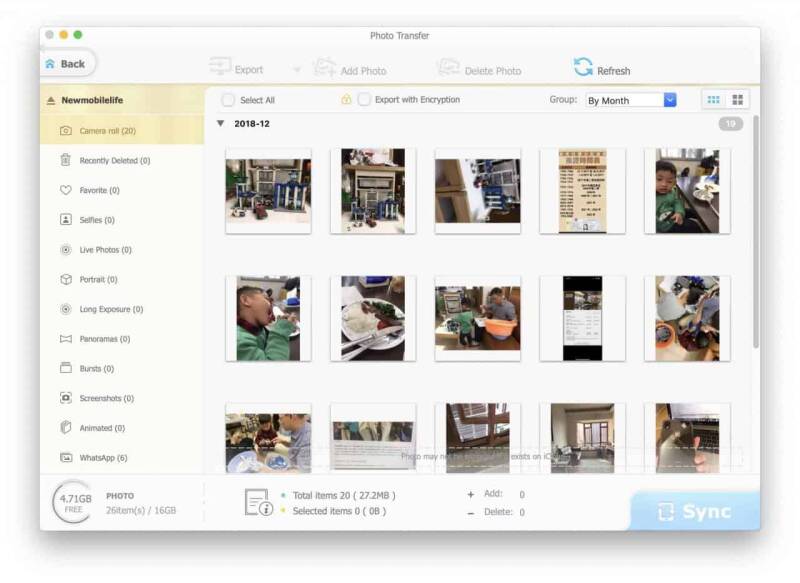The image size is (800, 583).
Task: Tick the Select All checkbox
Action: [x=228, y=100]
